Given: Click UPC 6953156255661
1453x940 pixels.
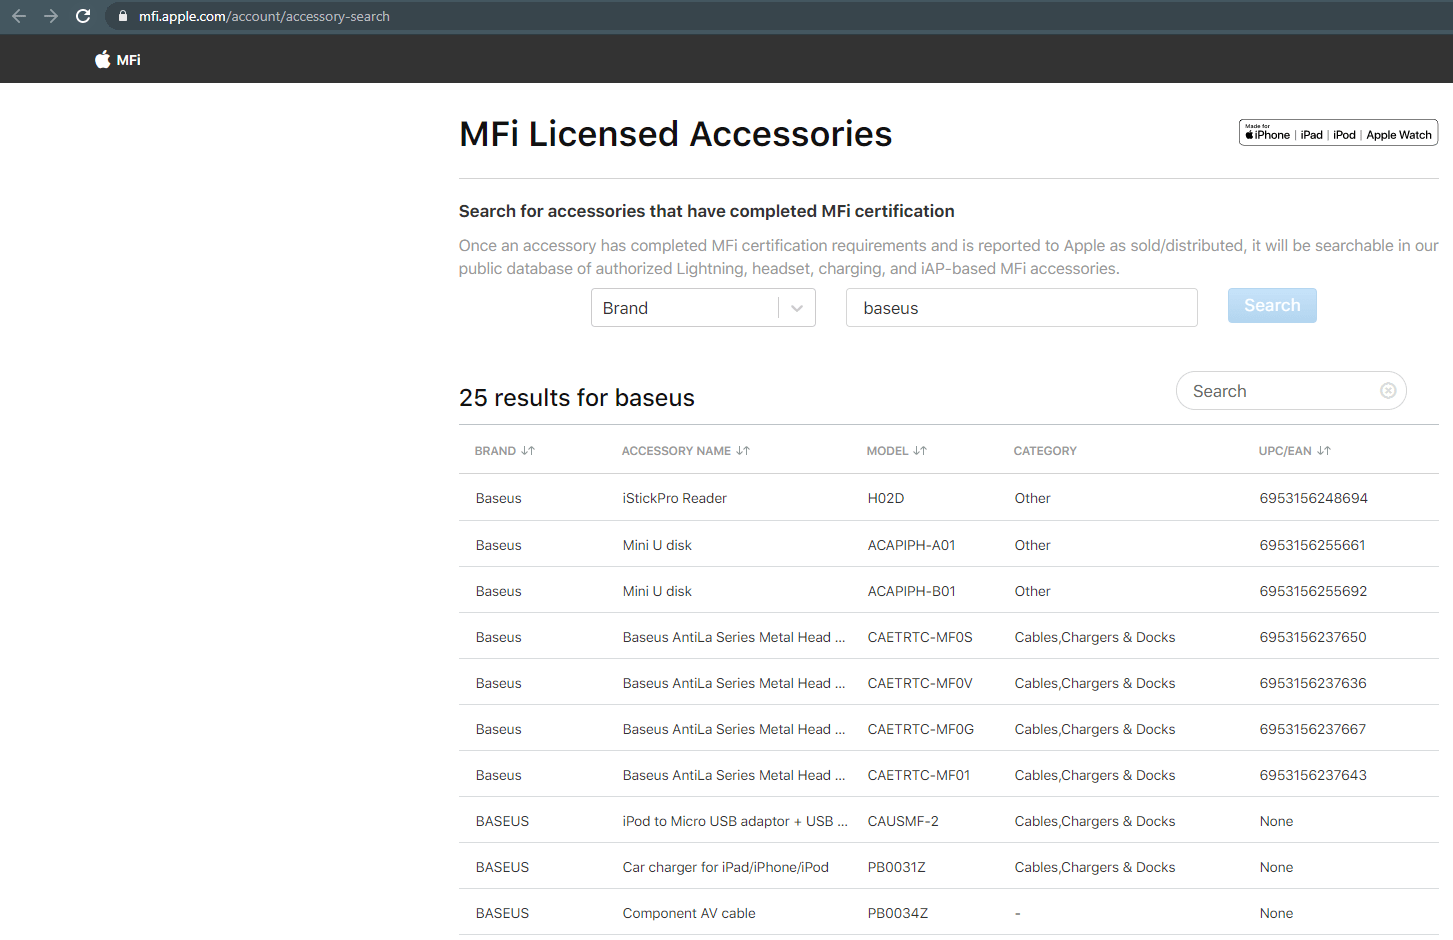Looking at the screenshot, I should [1313, 545].
